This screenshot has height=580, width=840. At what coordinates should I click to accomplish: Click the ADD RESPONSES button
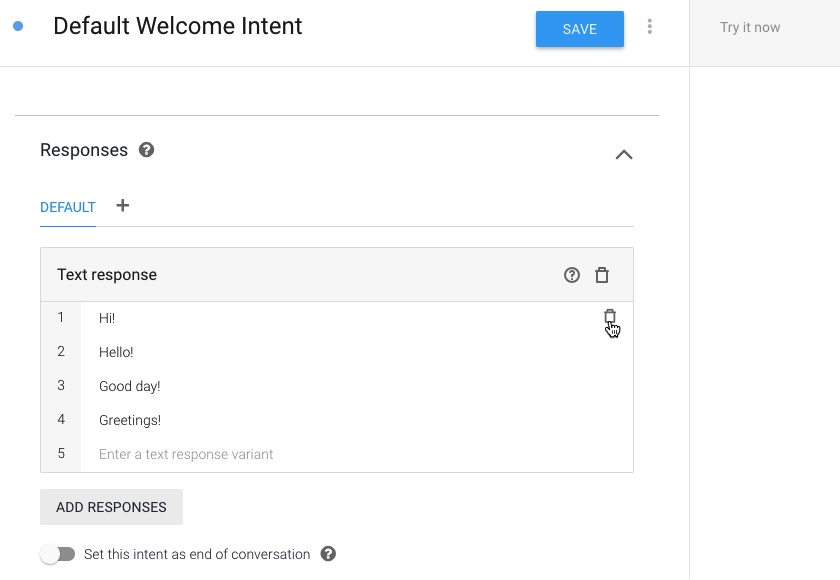coord(111,507)
